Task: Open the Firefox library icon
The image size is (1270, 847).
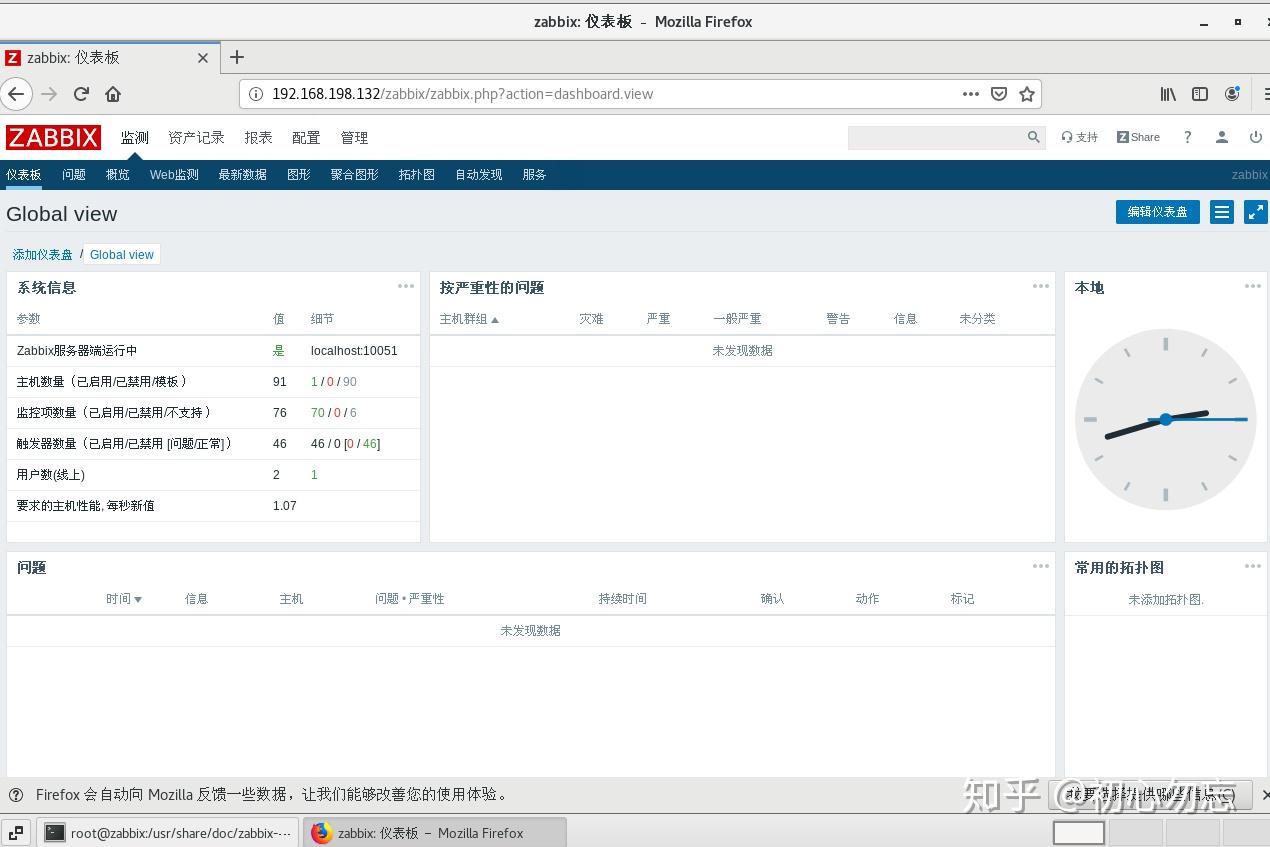Action: point(1168,94)
